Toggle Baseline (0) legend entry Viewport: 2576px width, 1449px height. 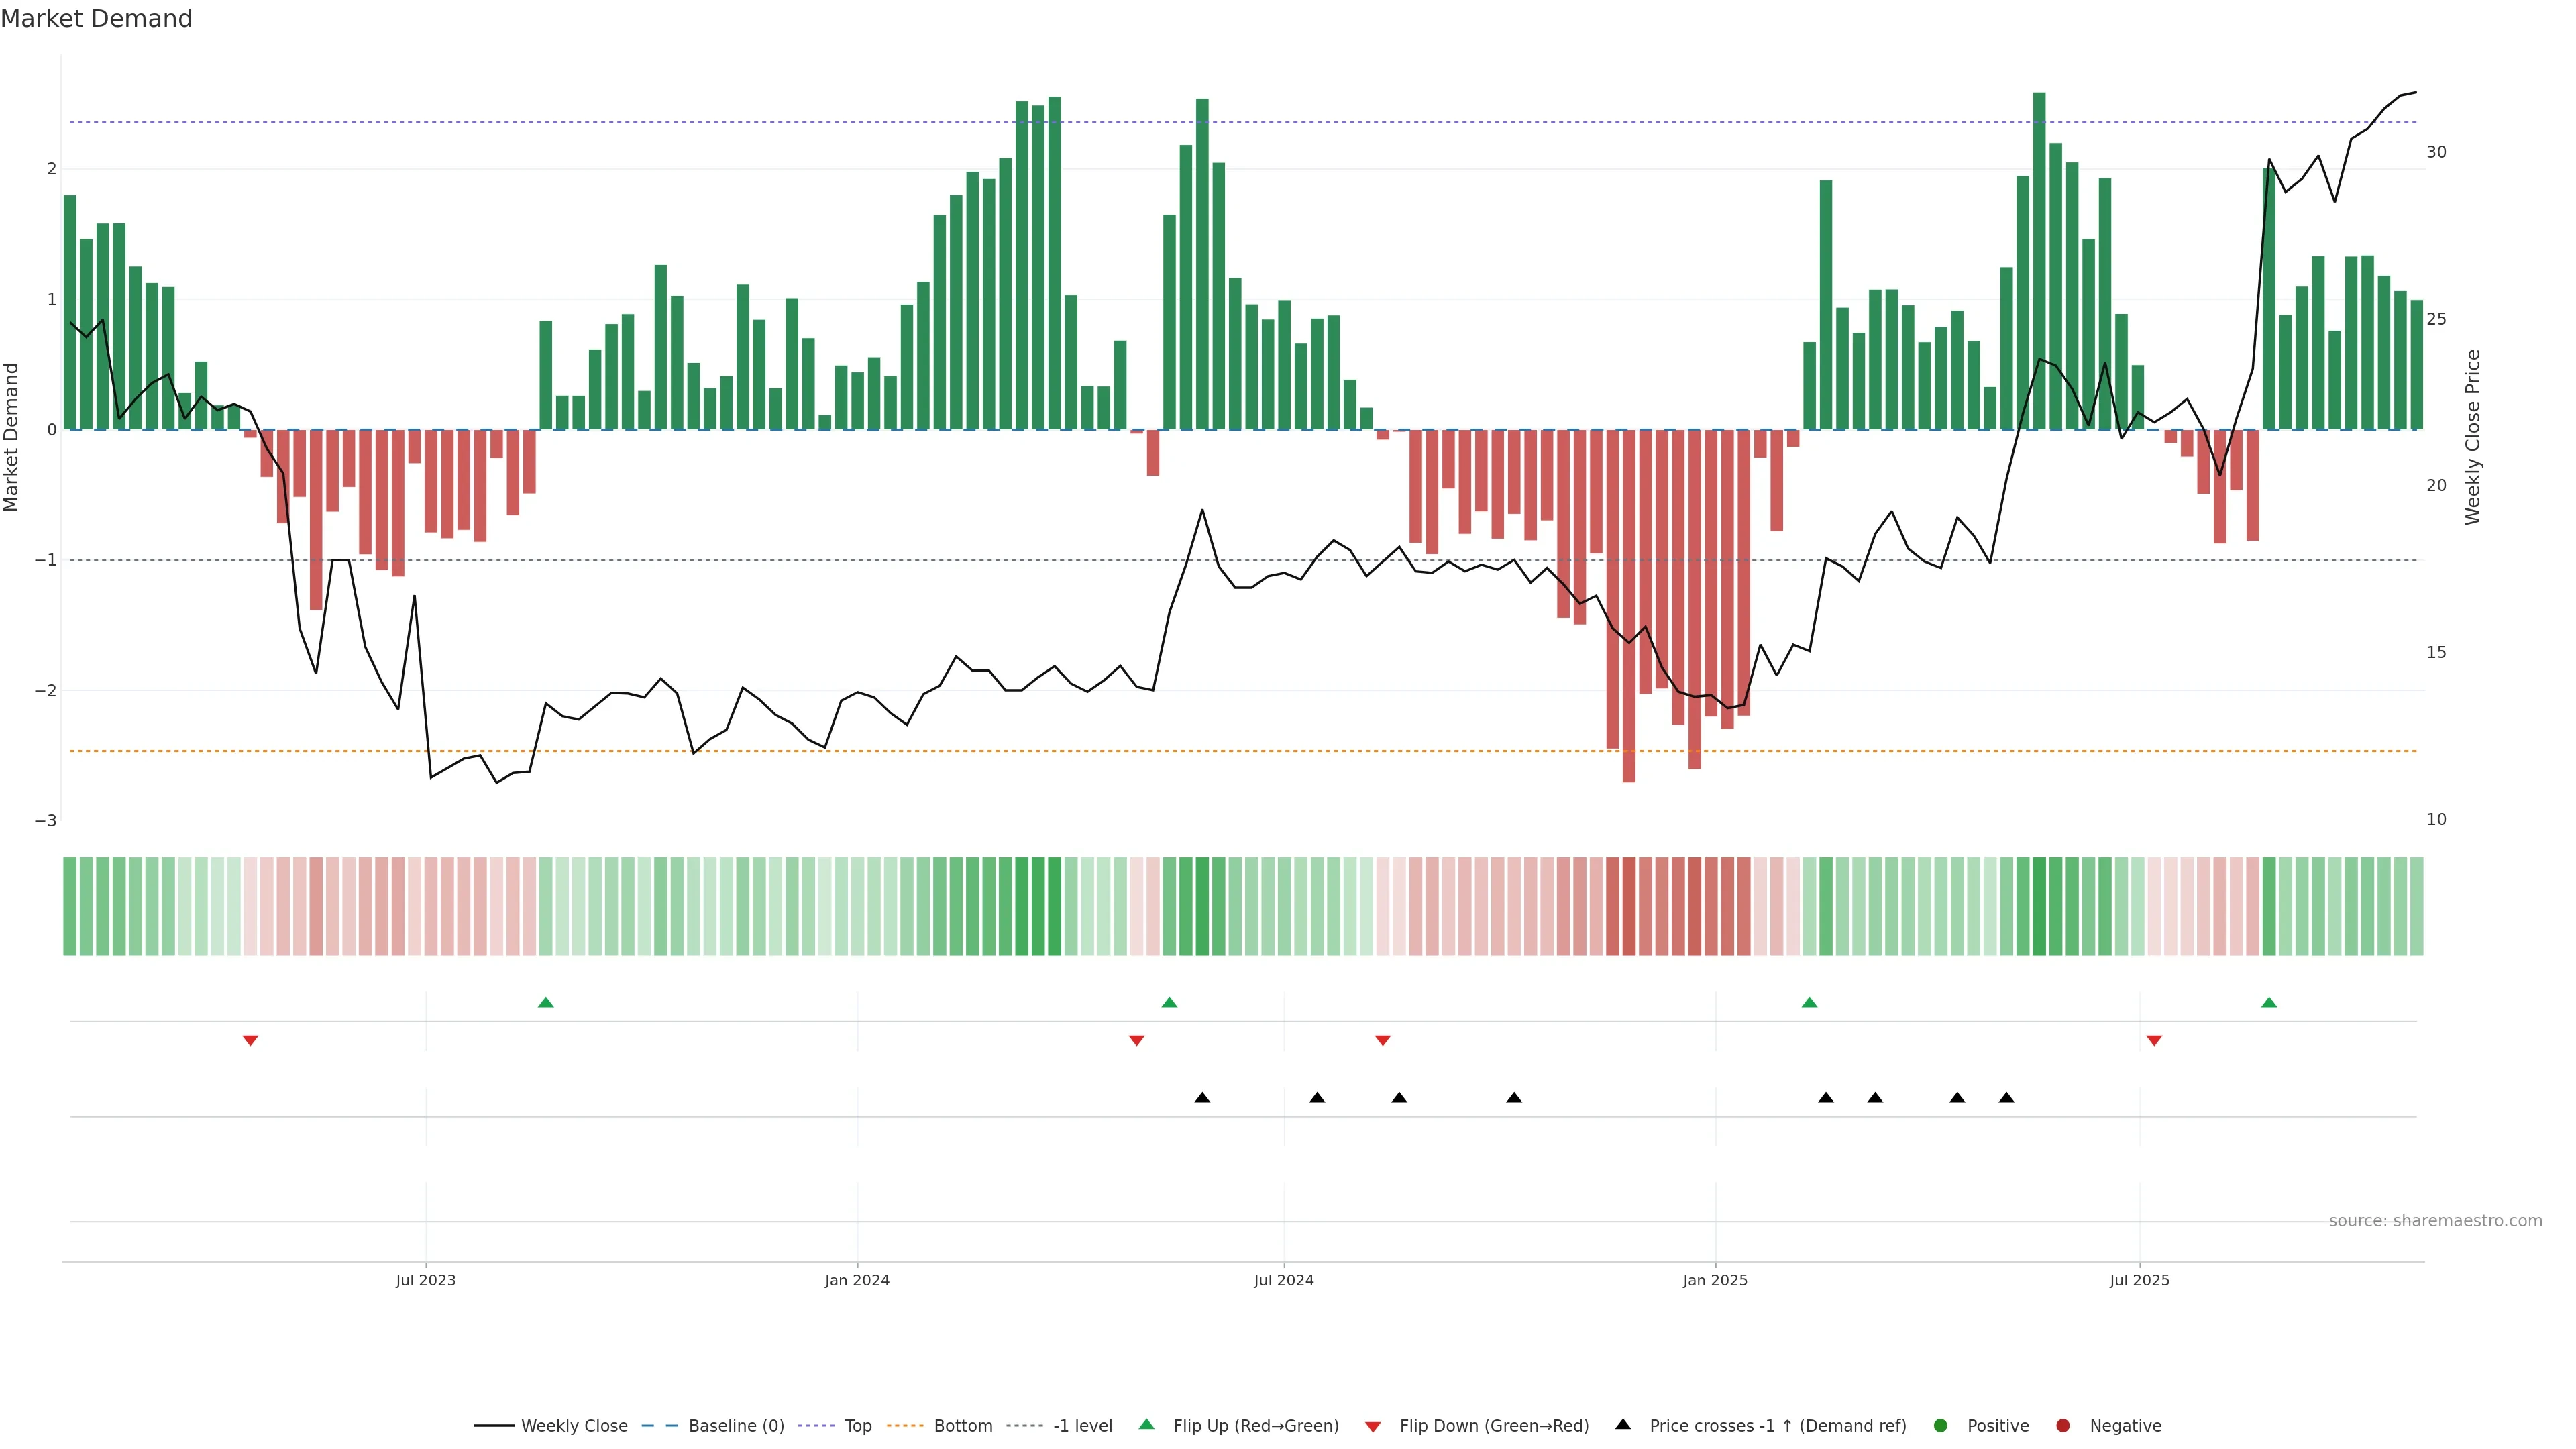coord(736,1426)
